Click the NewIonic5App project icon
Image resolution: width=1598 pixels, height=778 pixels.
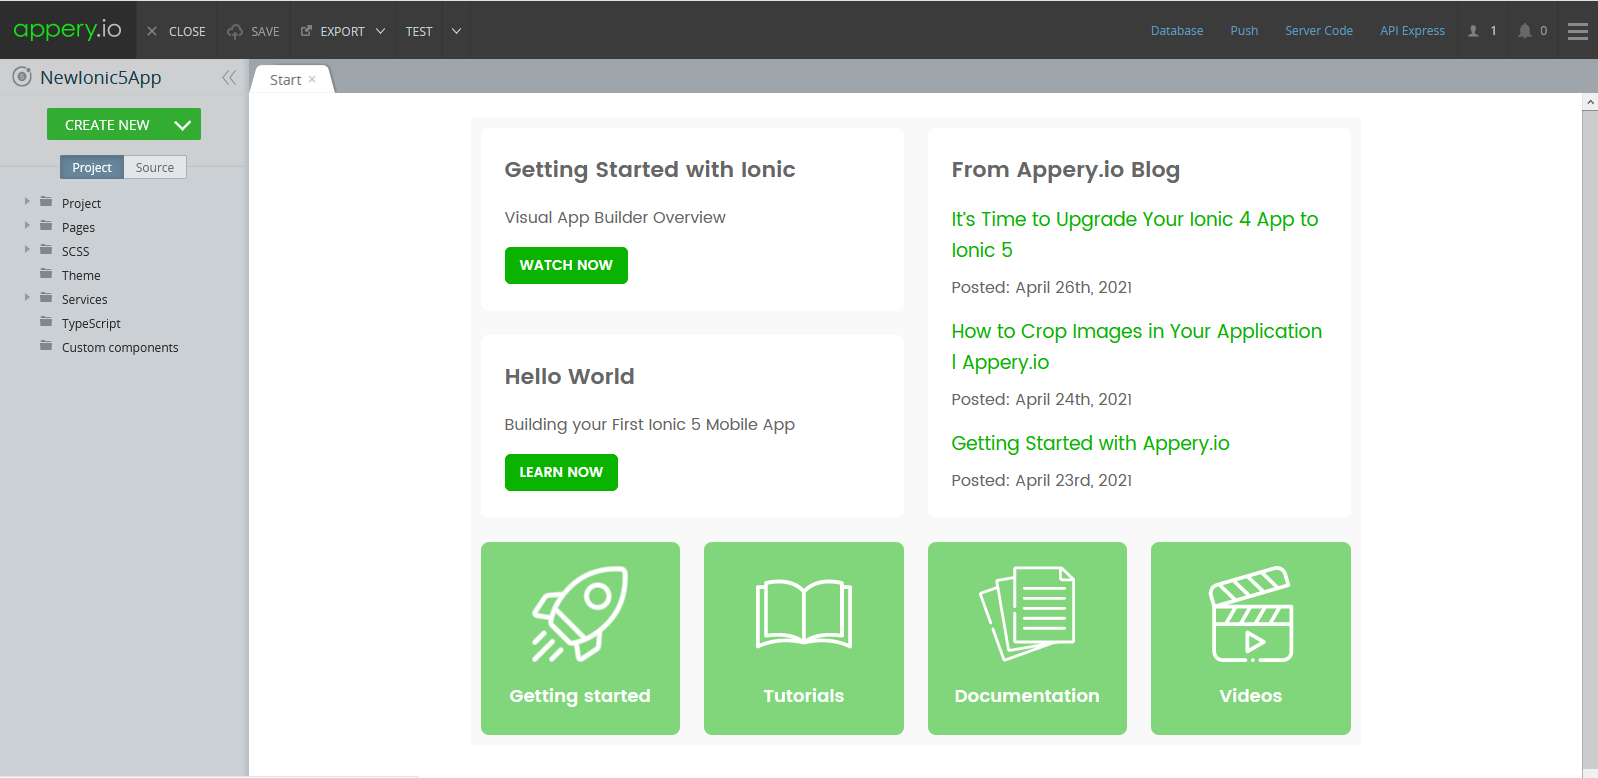click(22, 77)
